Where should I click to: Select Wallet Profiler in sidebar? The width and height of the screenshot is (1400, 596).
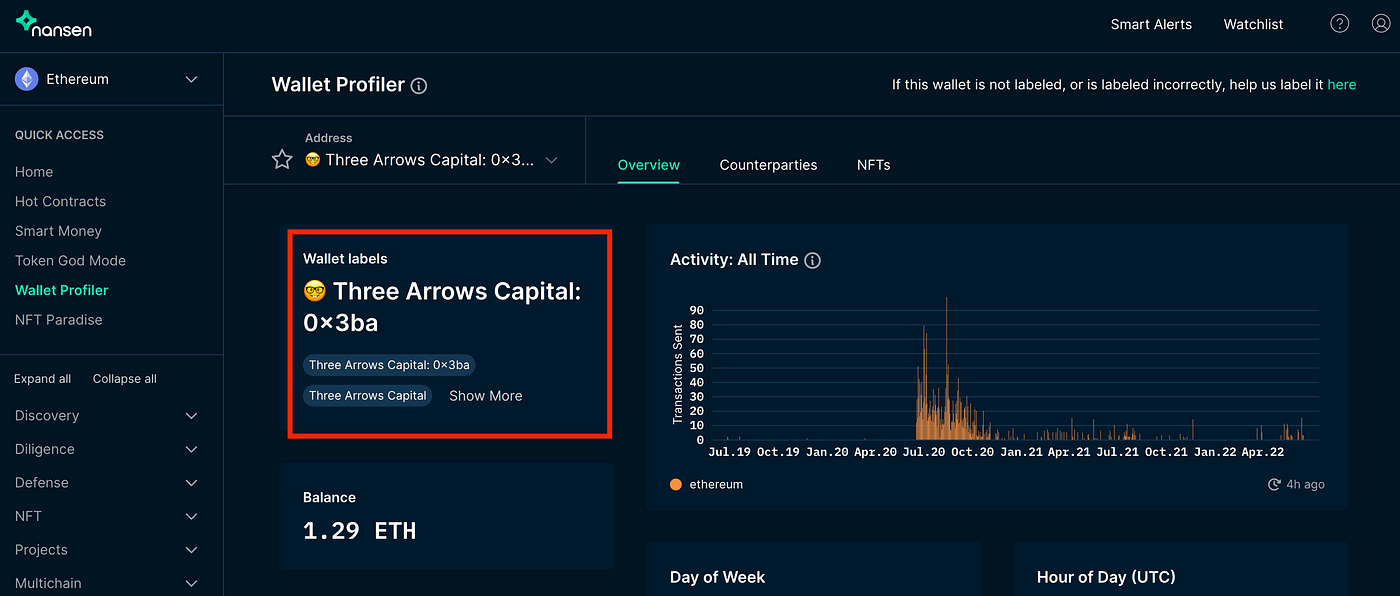[62, 290]
